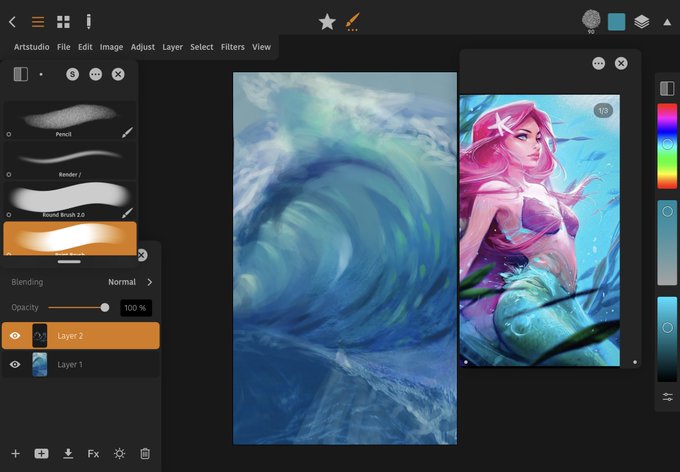The height and width of the screenshot is (472, 680).
Task: Toggle the radio dot beside Render brush
Action: coord(9,175)
